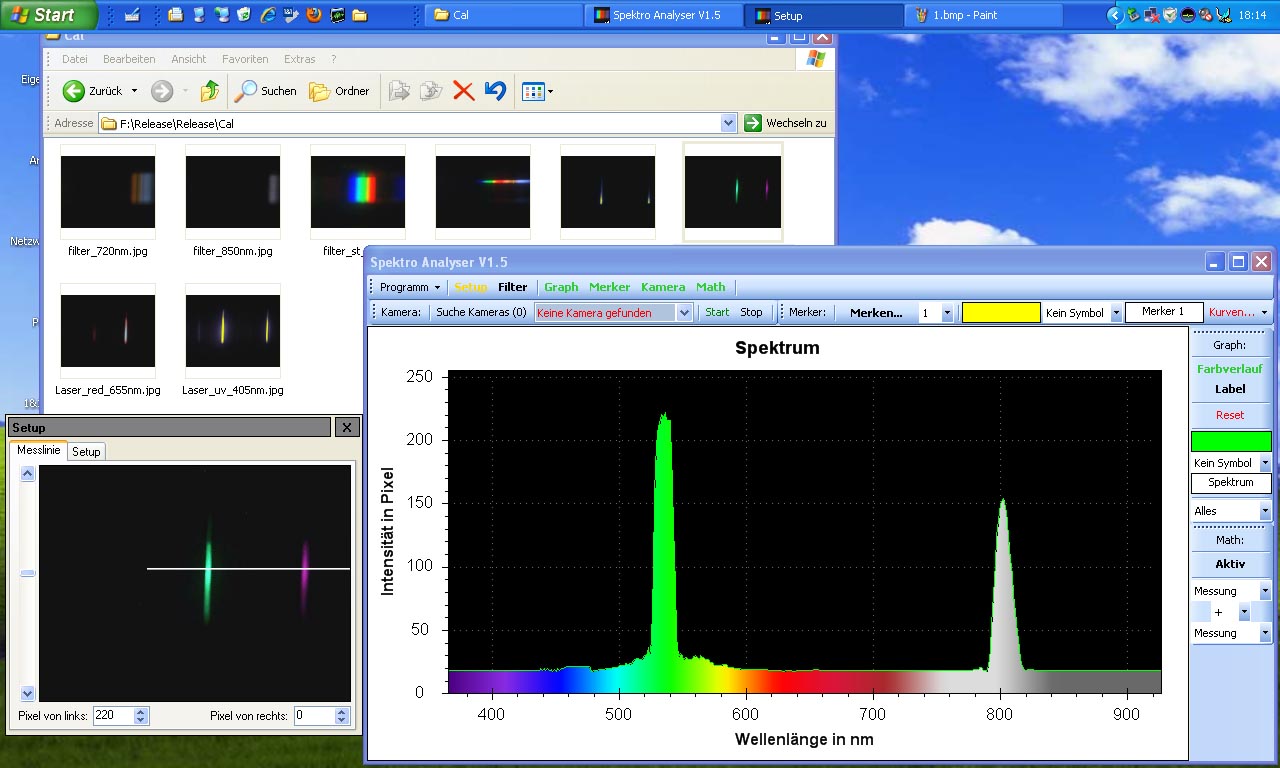Toggle the Farbverlauf graph option
This screenshot has width=1280, height=768.
coord(1230,369)
